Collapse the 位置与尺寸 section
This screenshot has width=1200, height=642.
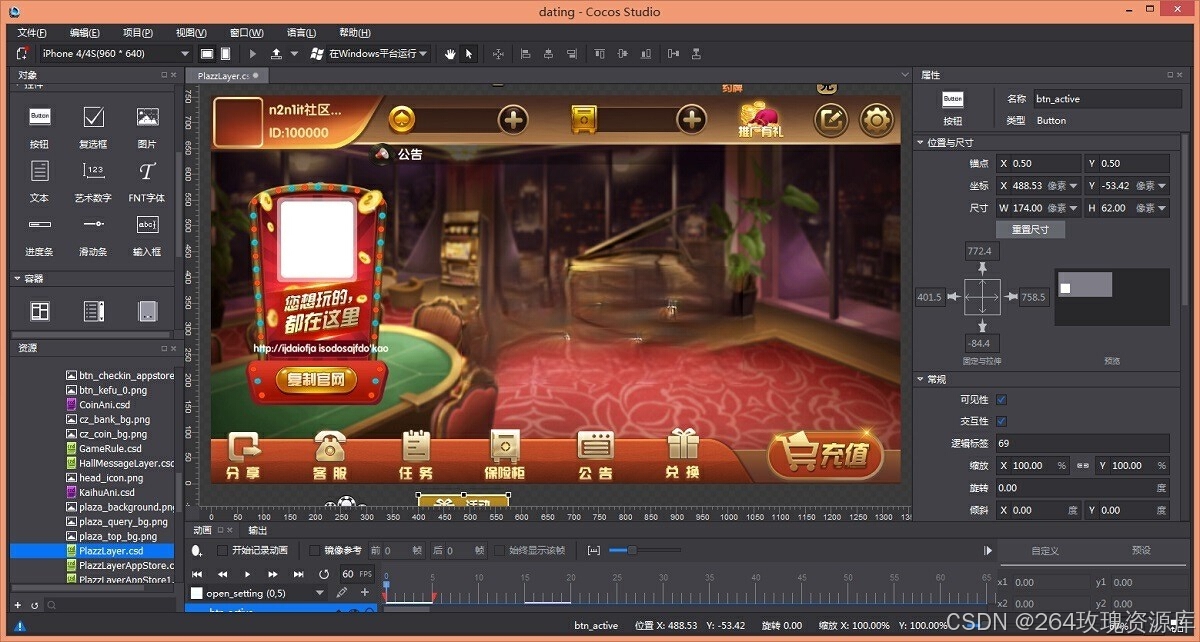tap(921, 143)
